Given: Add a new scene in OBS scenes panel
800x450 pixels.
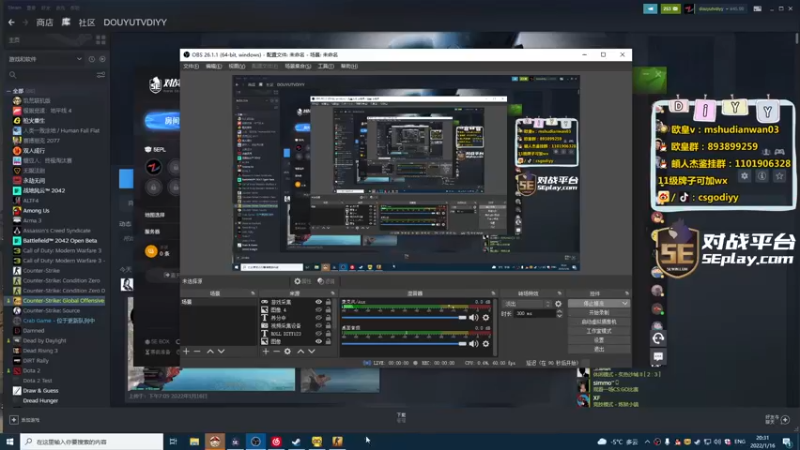Looking at the screenshot, I should (186, 352).
